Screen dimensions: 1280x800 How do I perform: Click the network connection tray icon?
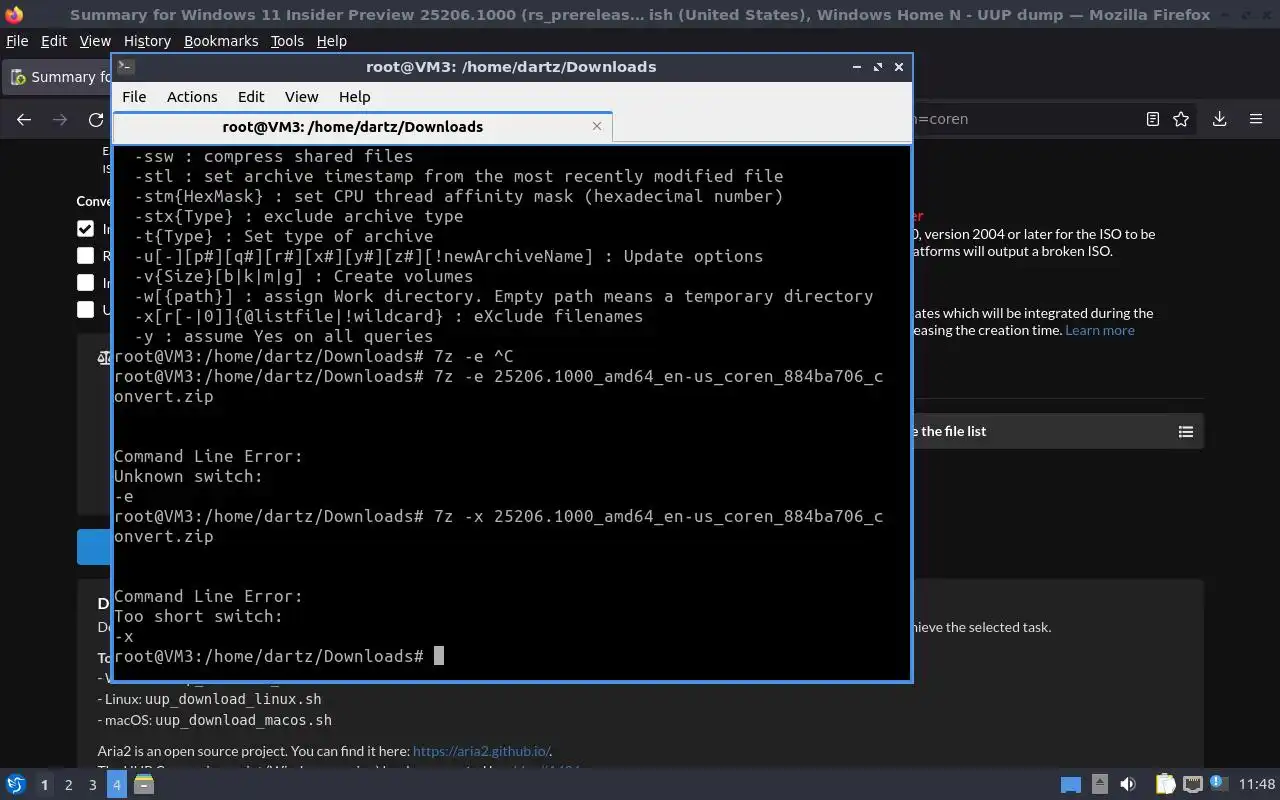[1192, 785]
